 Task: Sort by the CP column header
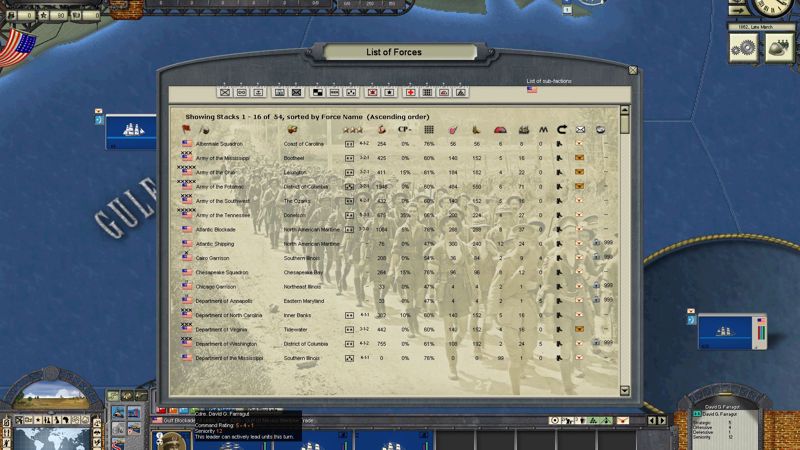point(404,130)
